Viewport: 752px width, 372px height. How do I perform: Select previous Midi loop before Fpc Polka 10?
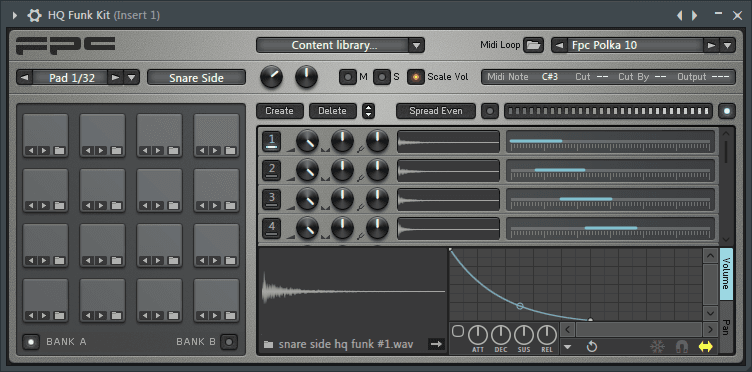point(559,46)
